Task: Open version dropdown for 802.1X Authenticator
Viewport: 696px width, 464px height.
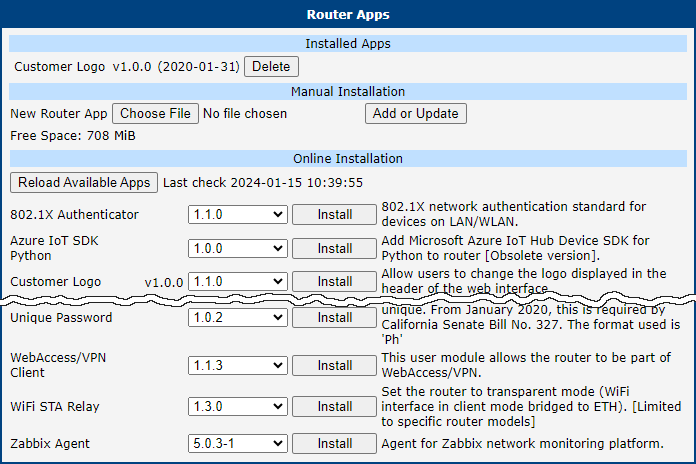Action: [237, 214]
